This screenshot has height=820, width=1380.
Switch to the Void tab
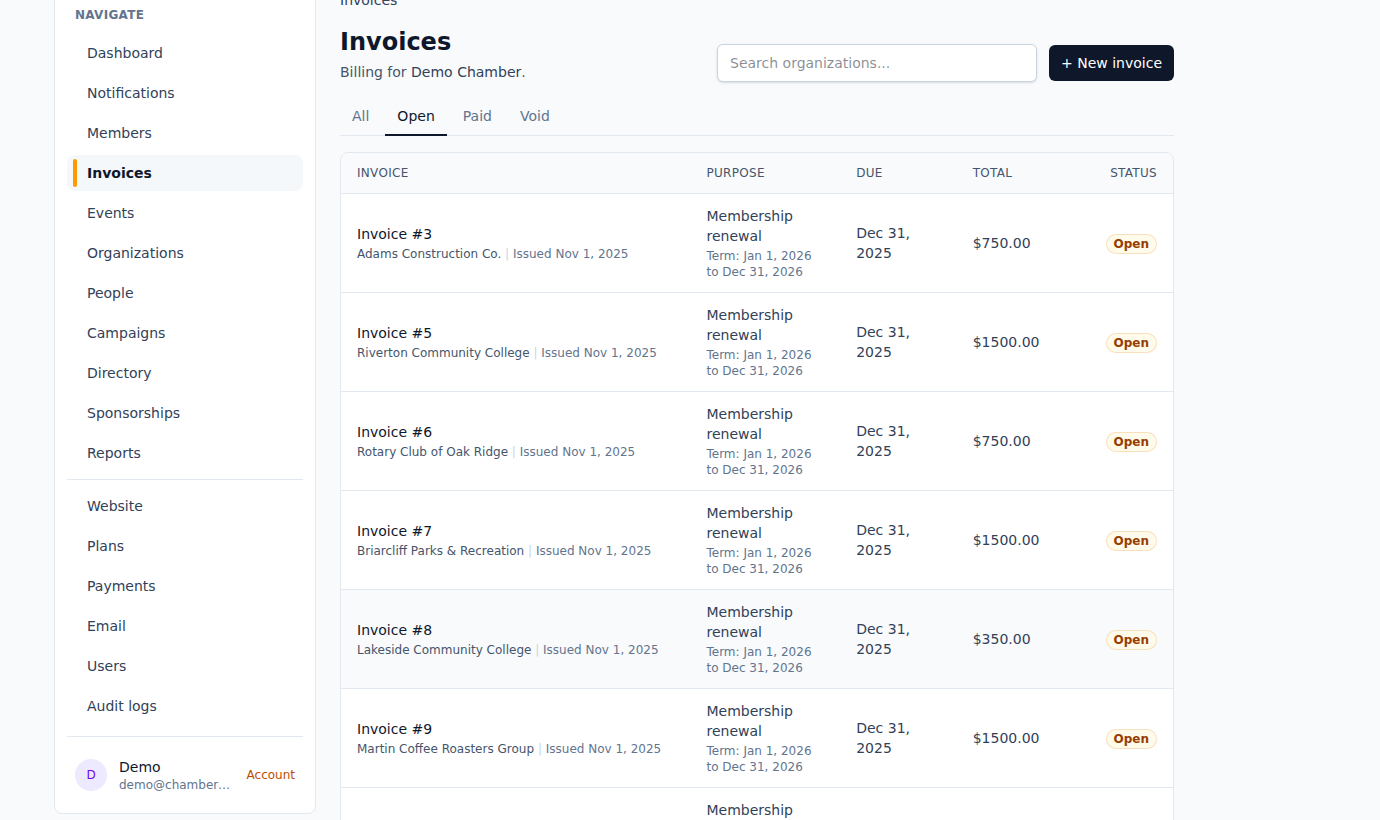[534, 115]
